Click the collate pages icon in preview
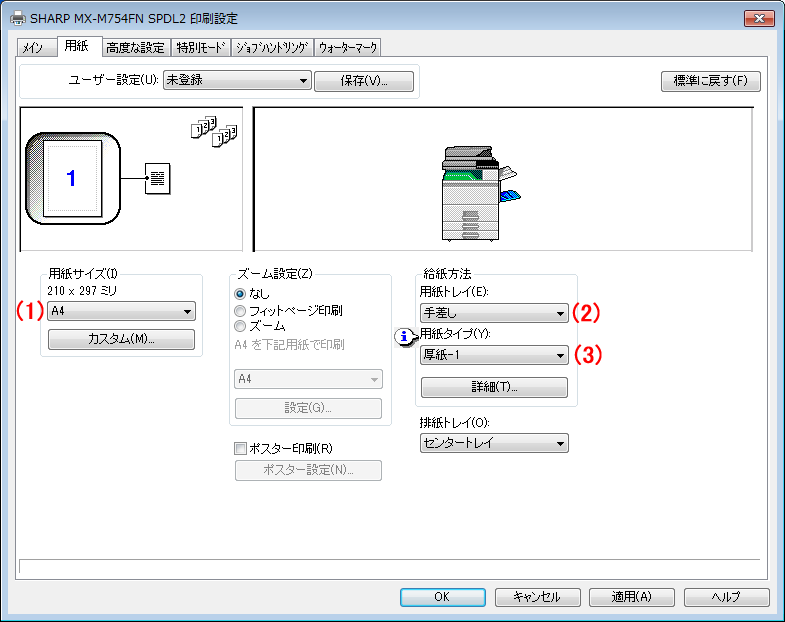This screenshot has height=622, width=785. point(214,132)
